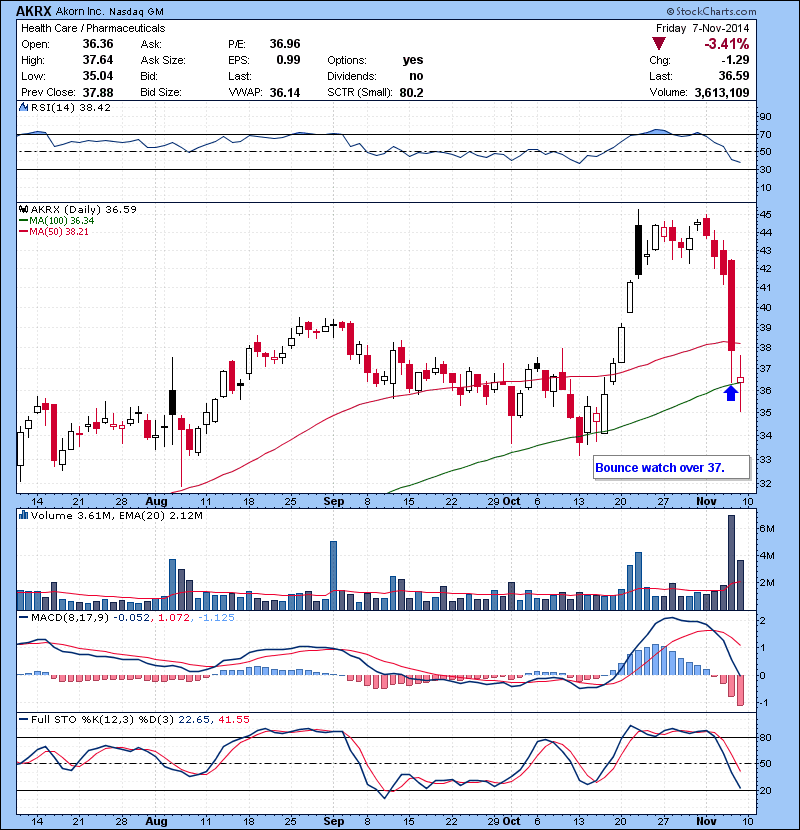Click the Nasdaq GM exchange label

coord(137,12)
